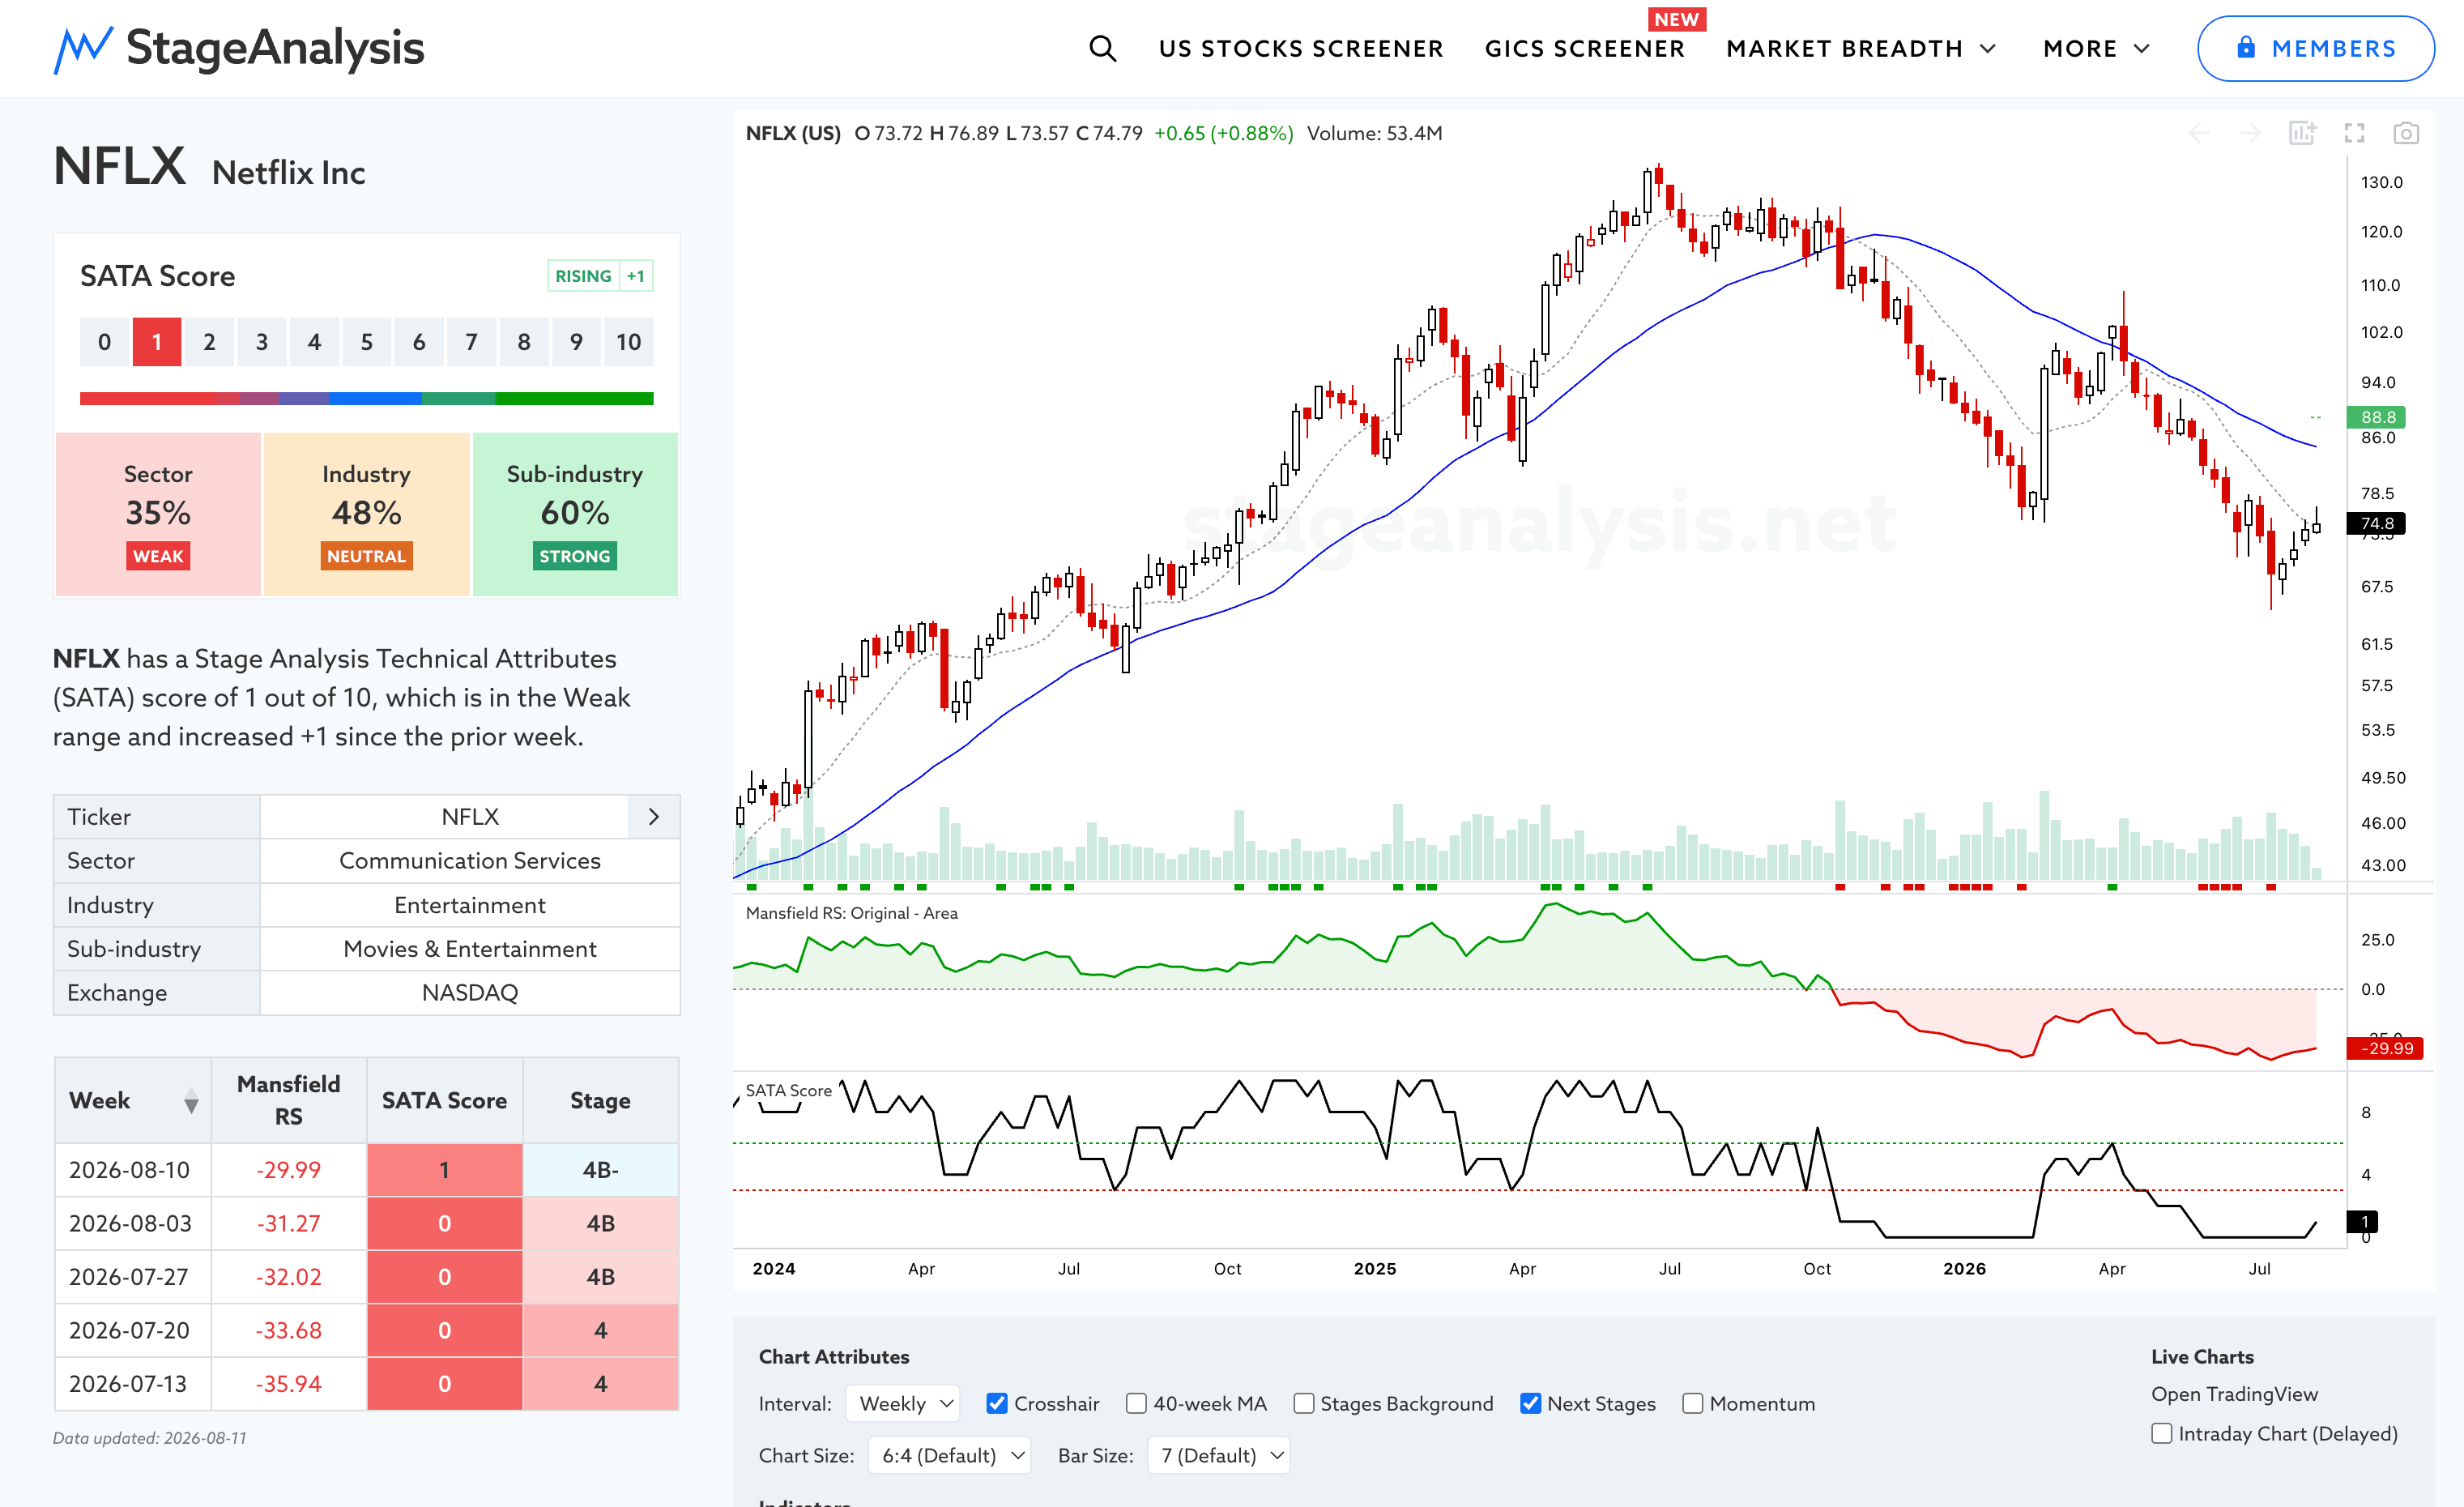Enable the Stages Background checkbox
2464x1507 pixels.
point(1303,1403)
